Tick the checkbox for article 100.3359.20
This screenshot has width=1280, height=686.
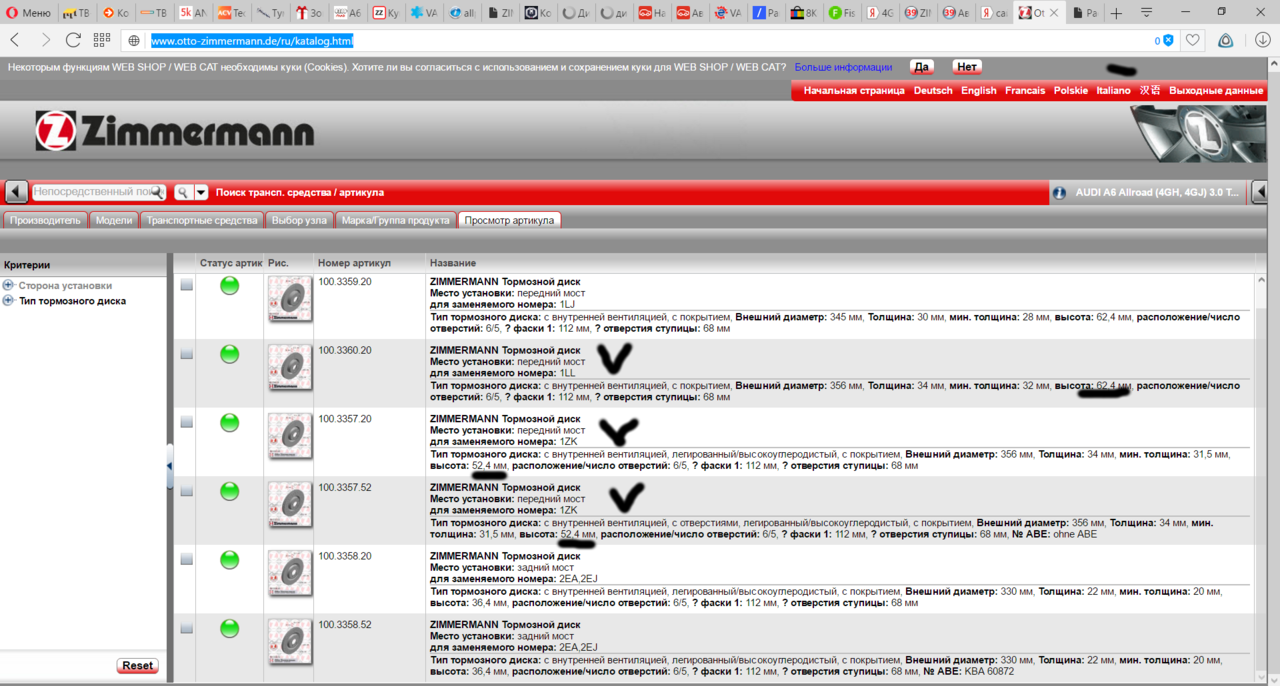186,285
